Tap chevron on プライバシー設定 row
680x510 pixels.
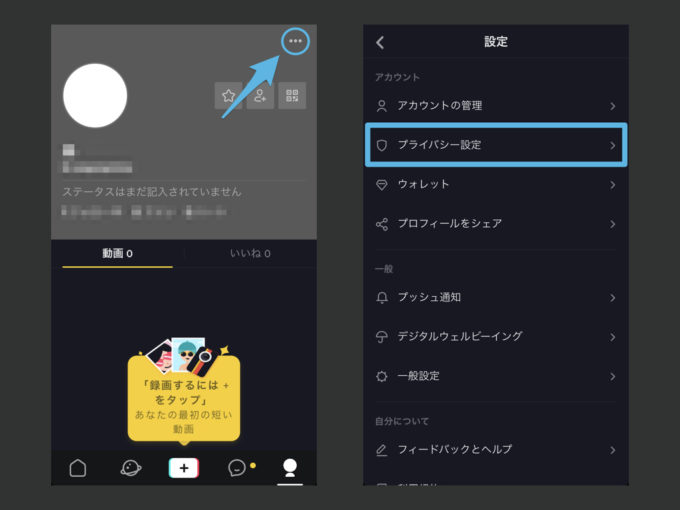pyautogui.click(x=613, y=146)
